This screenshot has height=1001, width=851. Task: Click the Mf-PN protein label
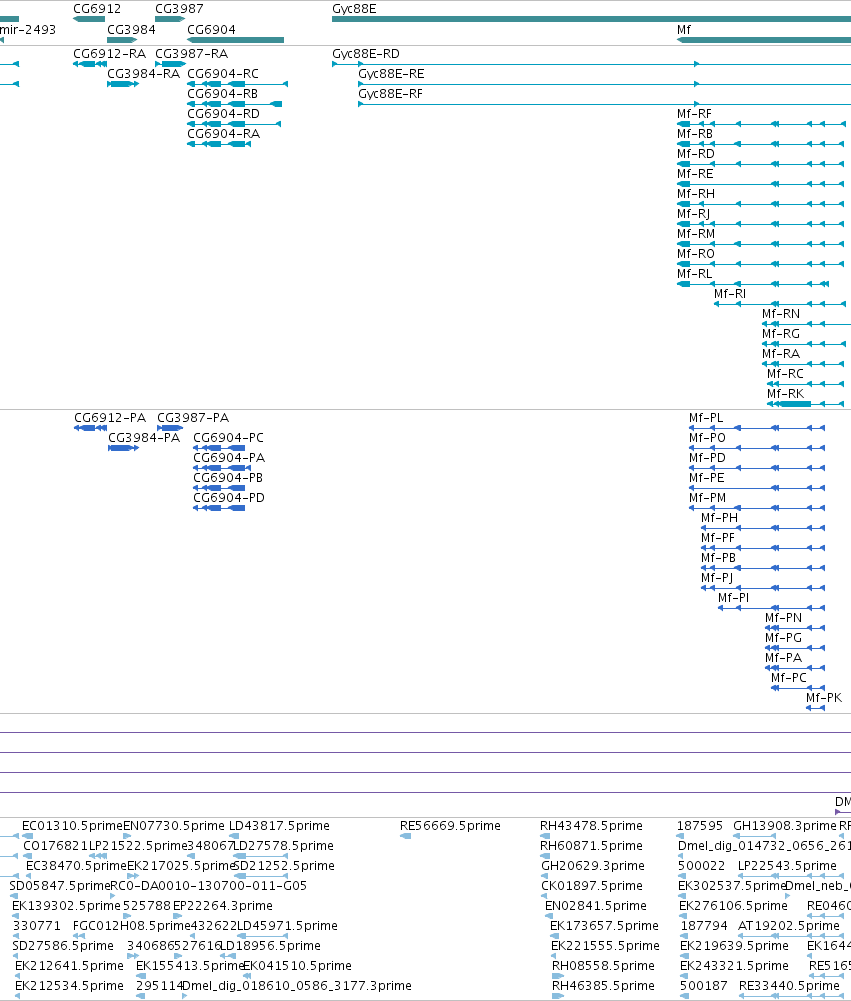pyautogui.click(x=784, y=618)
